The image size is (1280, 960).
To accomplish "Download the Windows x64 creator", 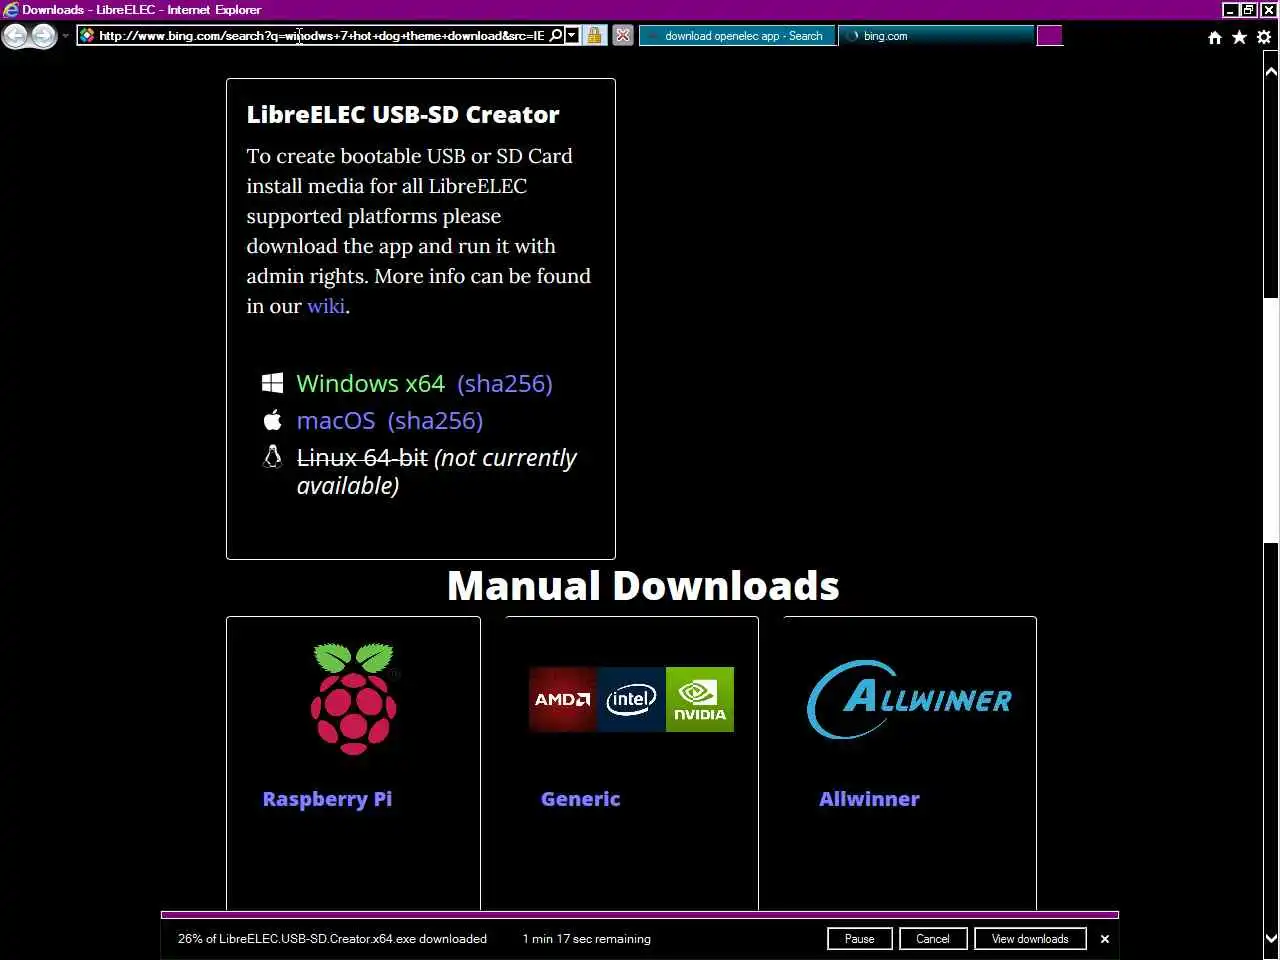I will click(x=370, y=384).
